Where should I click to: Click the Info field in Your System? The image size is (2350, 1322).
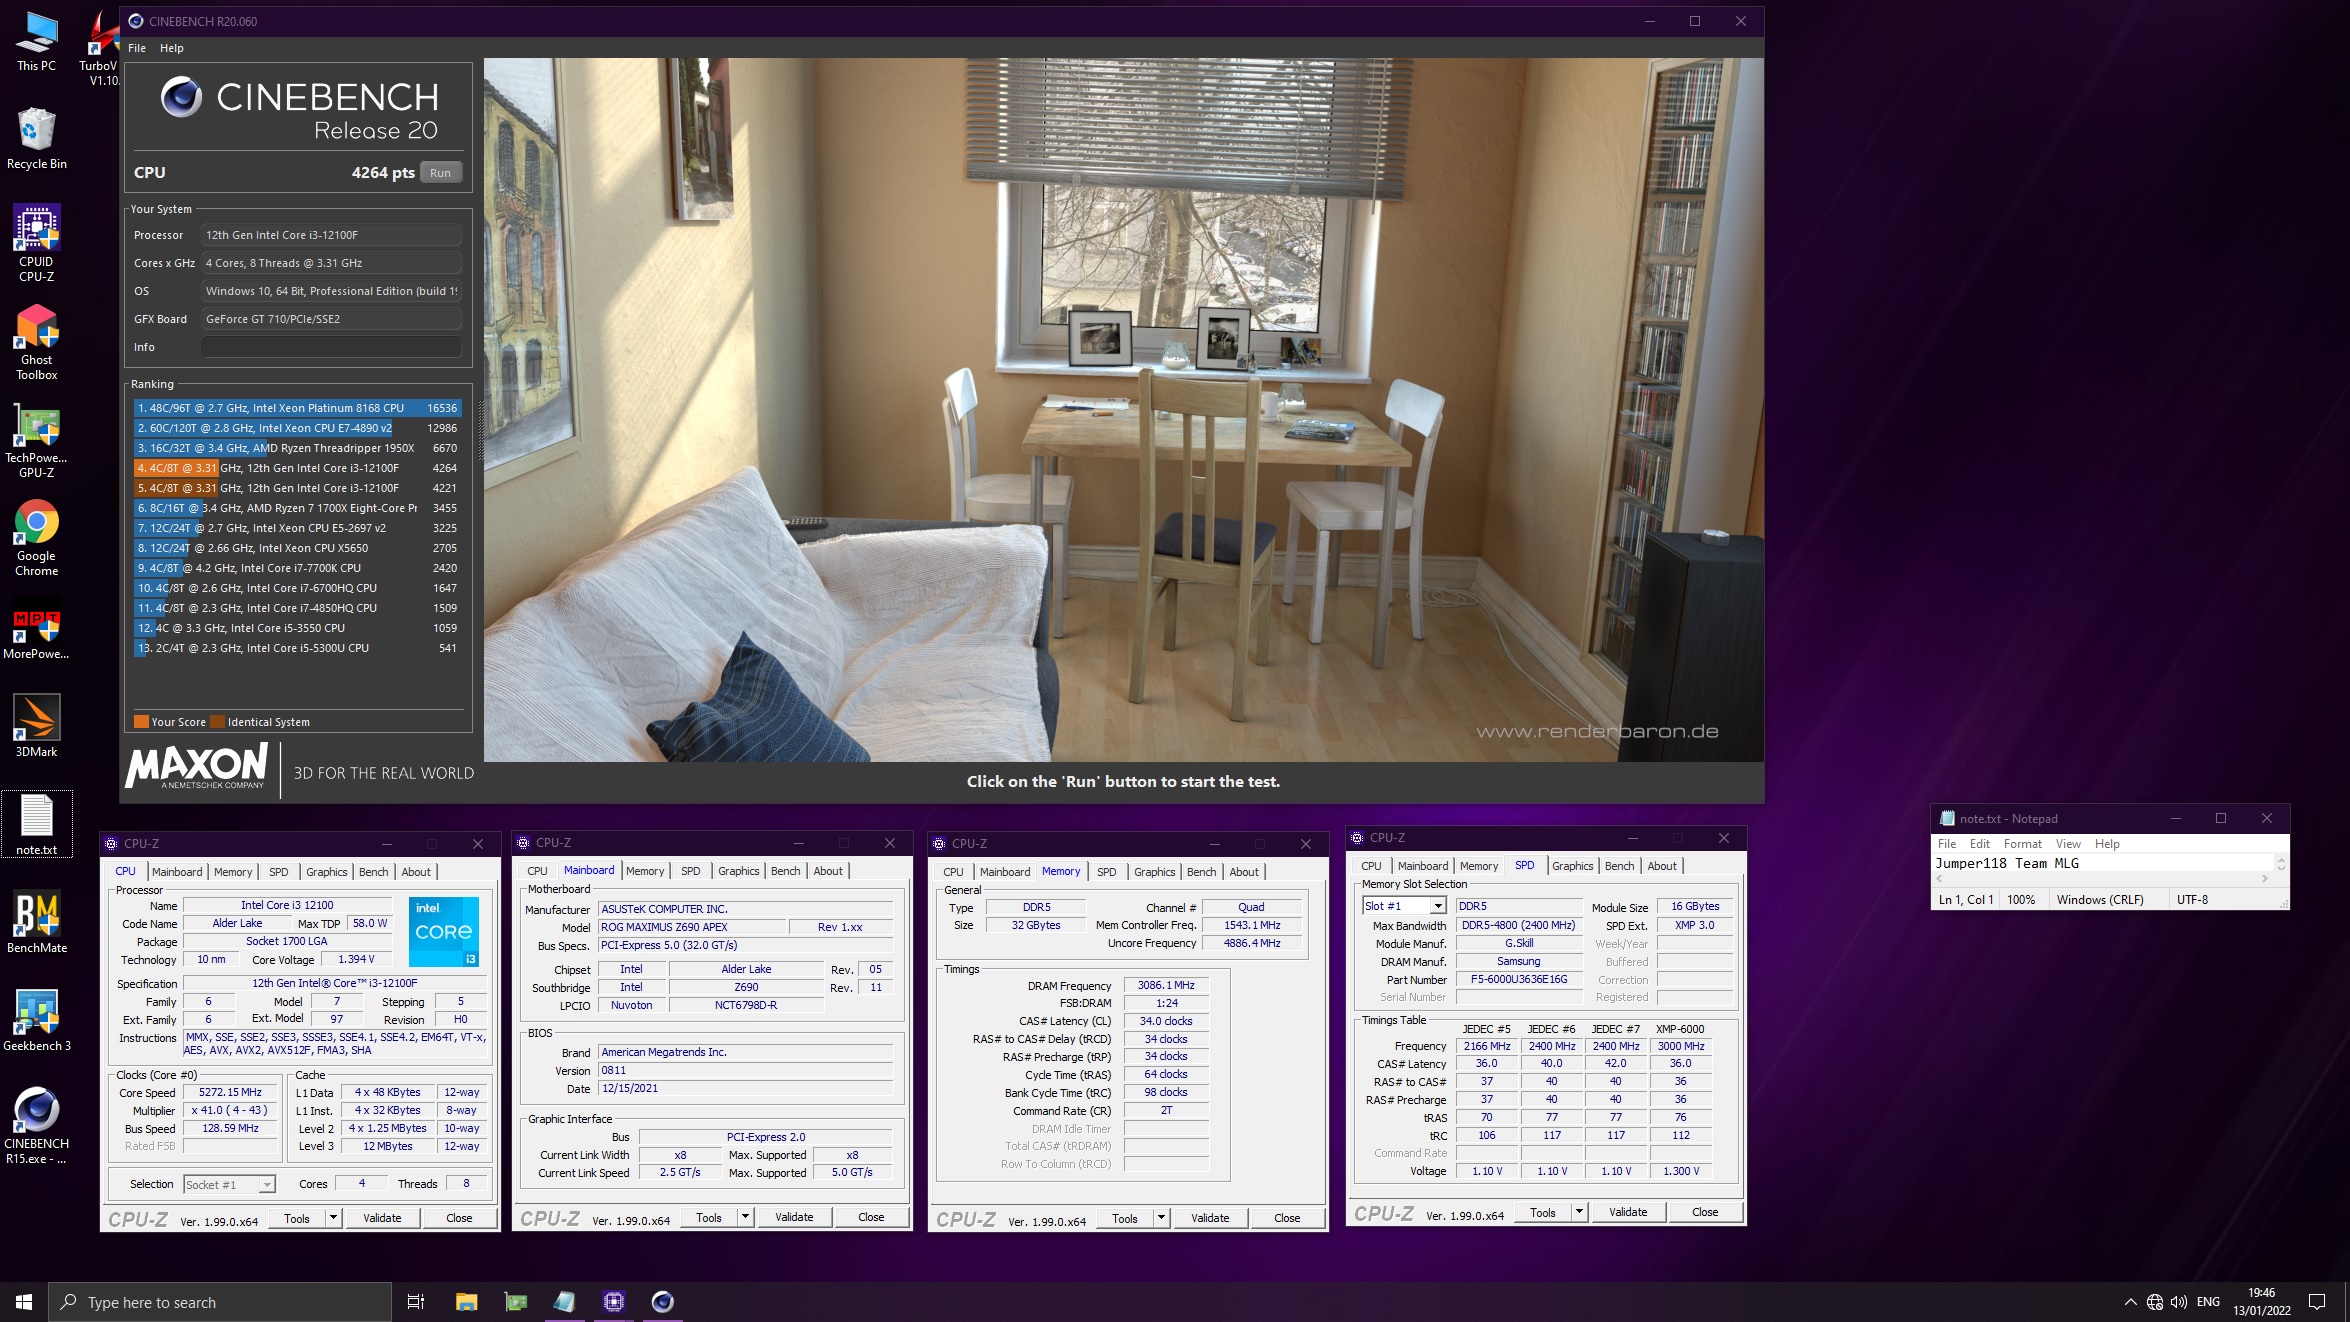coord(331,347)
